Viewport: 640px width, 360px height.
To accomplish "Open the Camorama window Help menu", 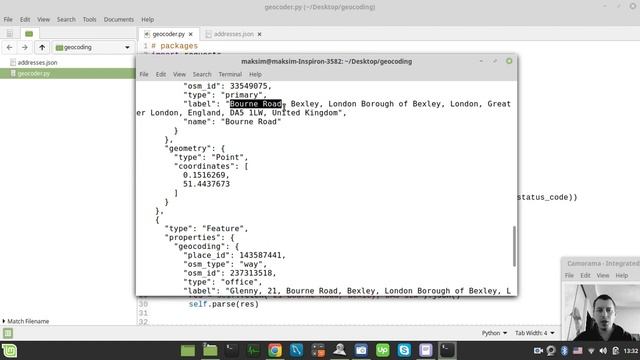I will pyautogui.click(x=622, y=276).
